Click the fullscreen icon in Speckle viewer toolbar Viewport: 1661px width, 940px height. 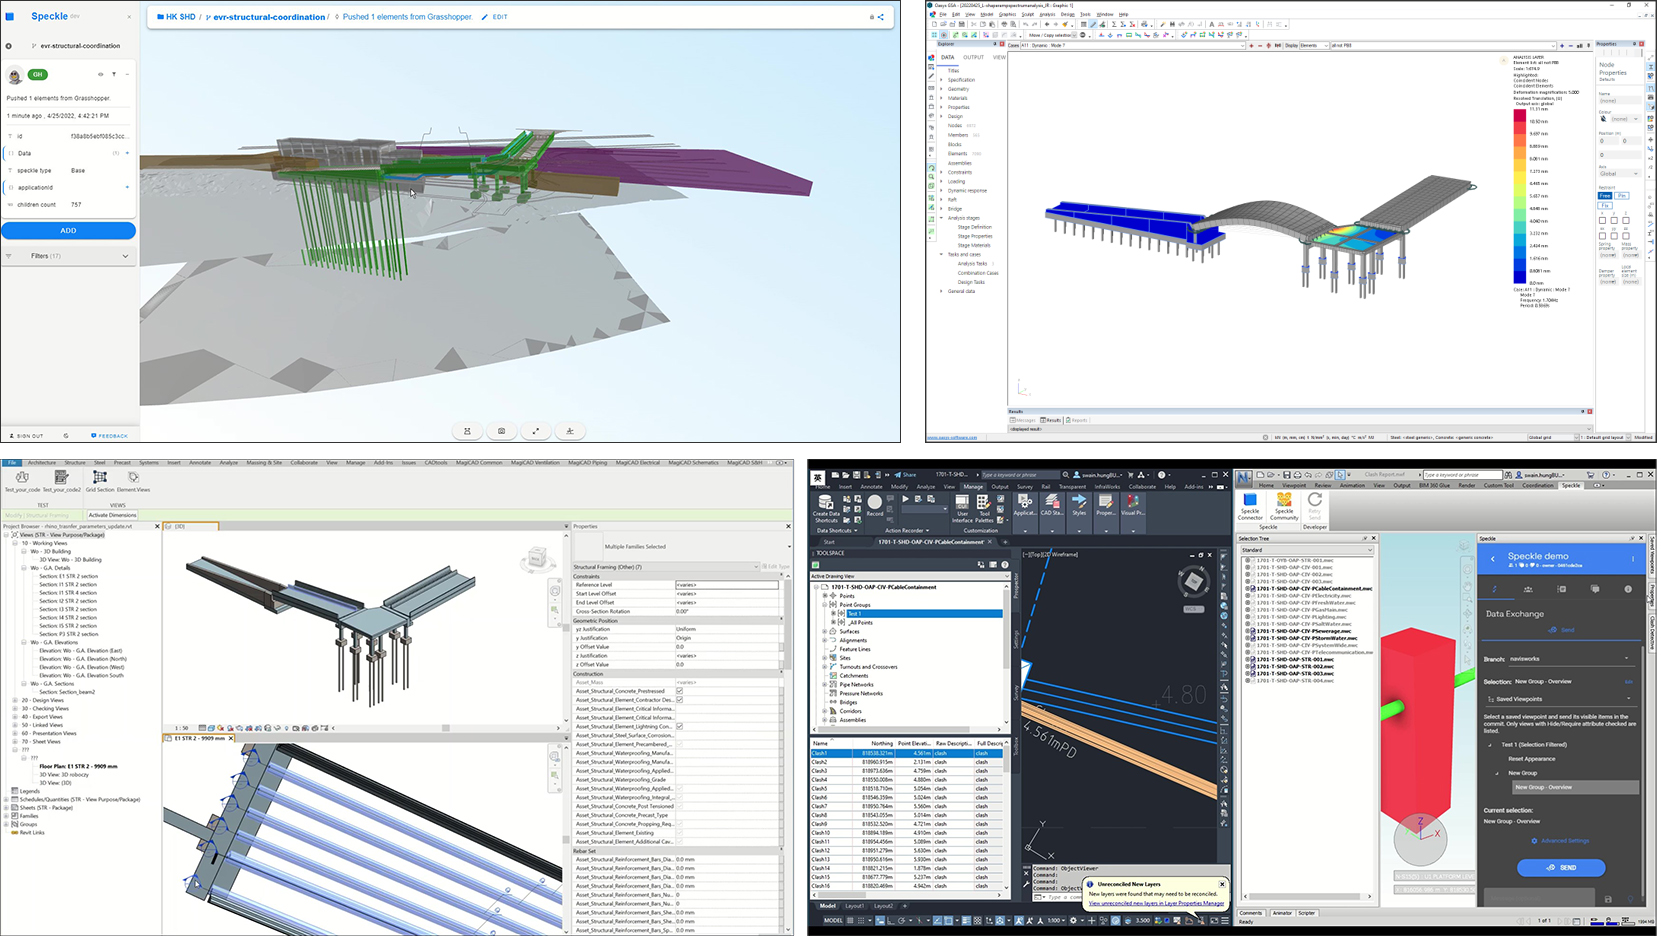536,432
